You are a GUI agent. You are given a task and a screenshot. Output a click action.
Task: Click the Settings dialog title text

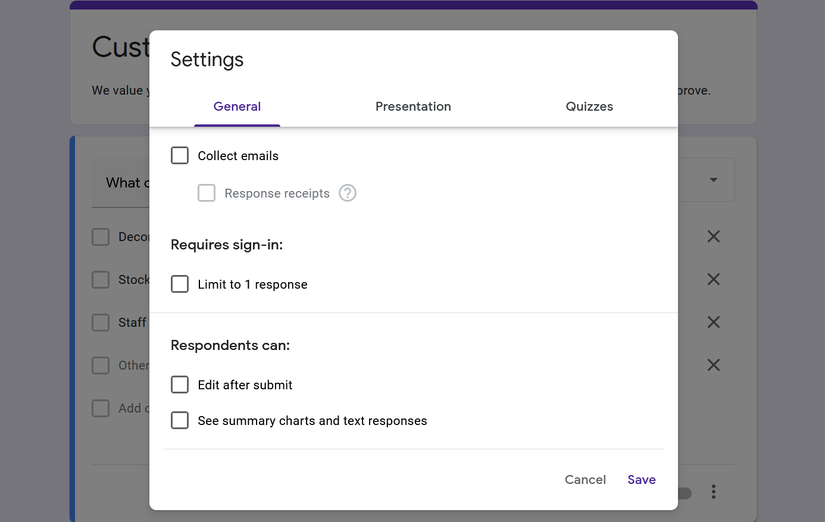(207, 59)
